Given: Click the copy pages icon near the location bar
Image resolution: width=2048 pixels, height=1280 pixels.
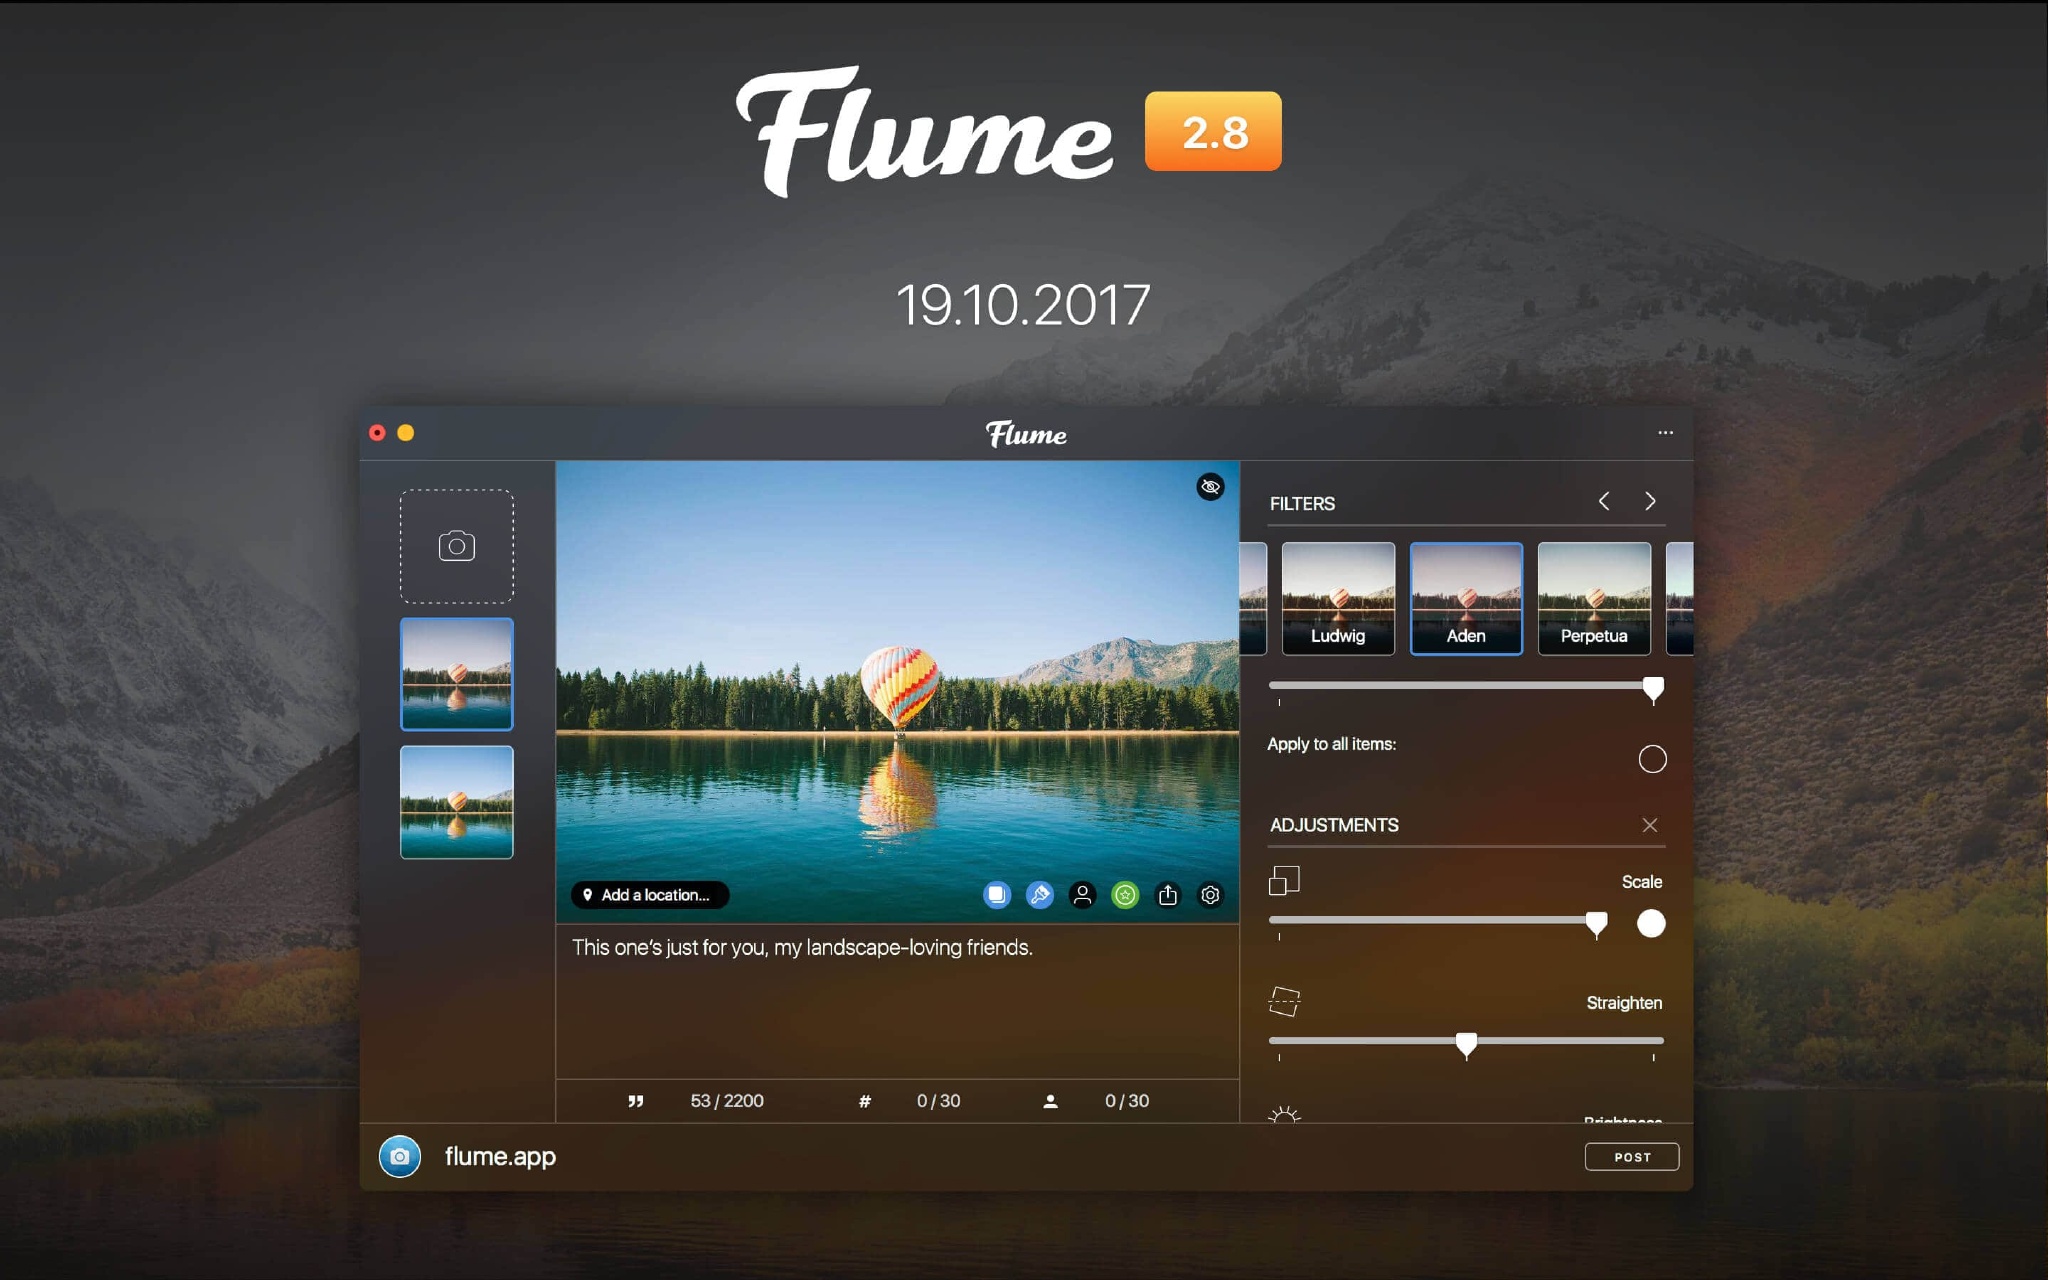Looking at the screenshot, I should click(997, 895).
